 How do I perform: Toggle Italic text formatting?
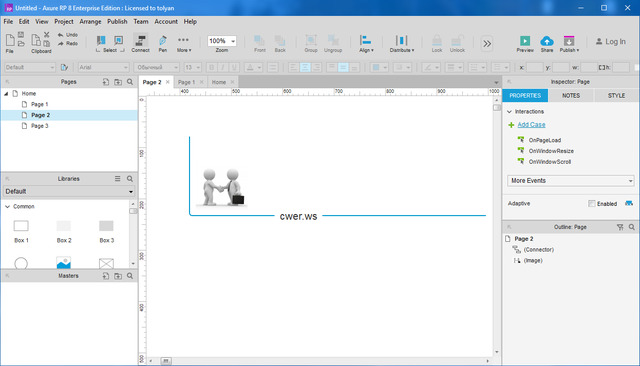[223, 67]
